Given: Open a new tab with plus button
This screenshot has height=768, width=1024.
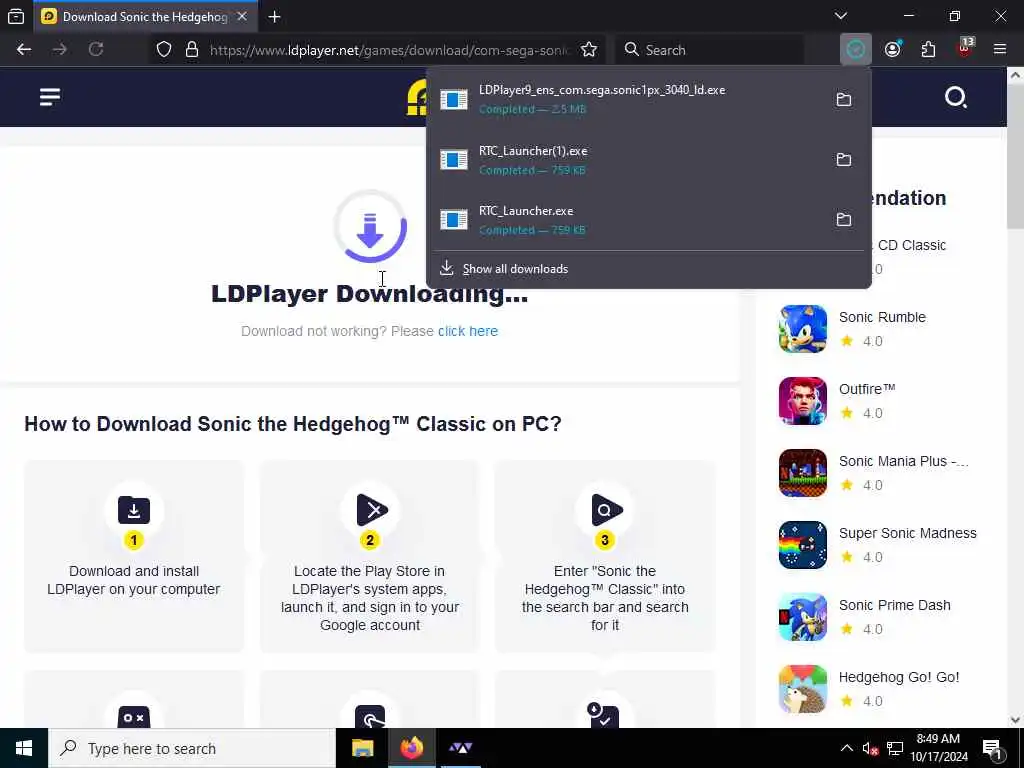Looking at the screenshot, I should pos(274,17).
